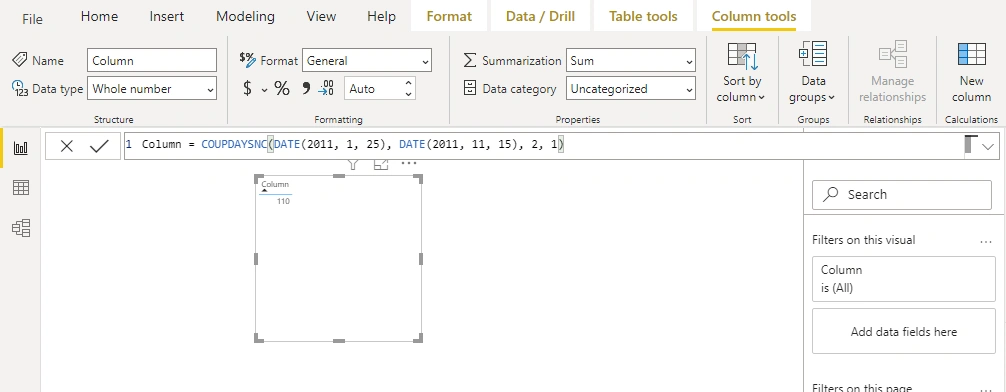Click the visual filter funnel icon

click(352, 165)
